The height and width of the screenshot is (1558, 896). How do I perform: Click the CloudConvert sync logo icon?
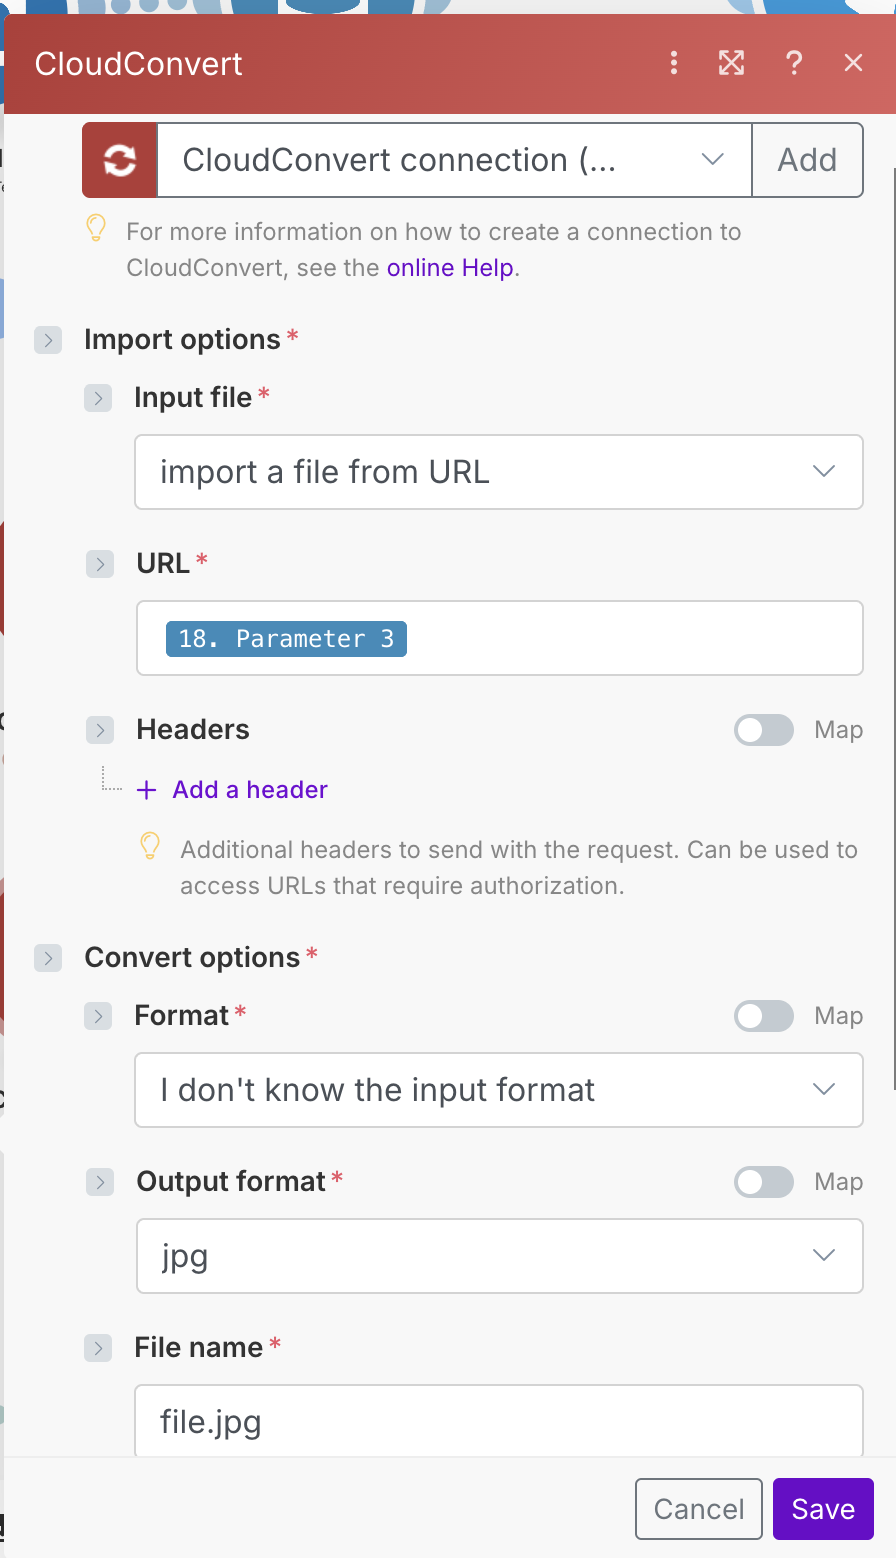point(120,160)
